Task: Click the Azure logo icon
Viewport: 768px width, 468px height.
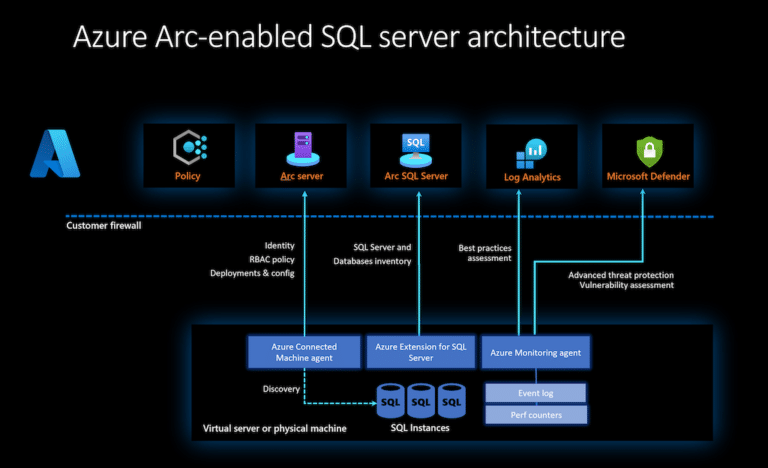Action: [x=55, y=153]
